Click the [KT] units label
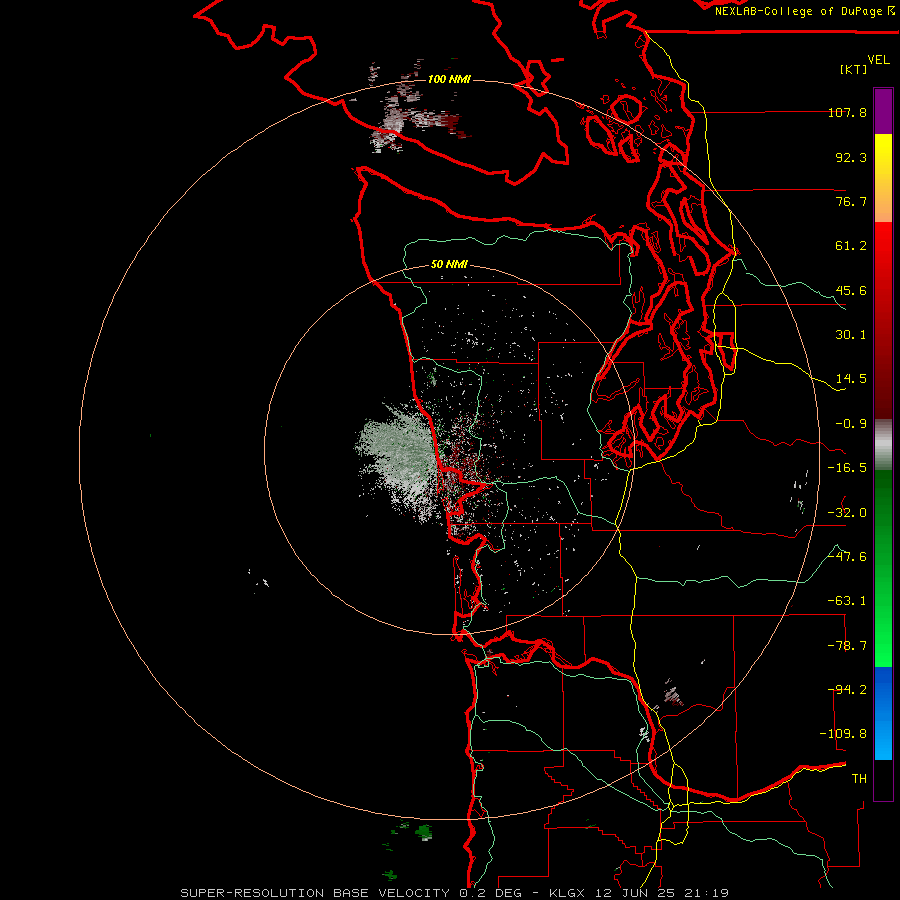Viewport: 900px width, 900px height. (x=853, y=69)
